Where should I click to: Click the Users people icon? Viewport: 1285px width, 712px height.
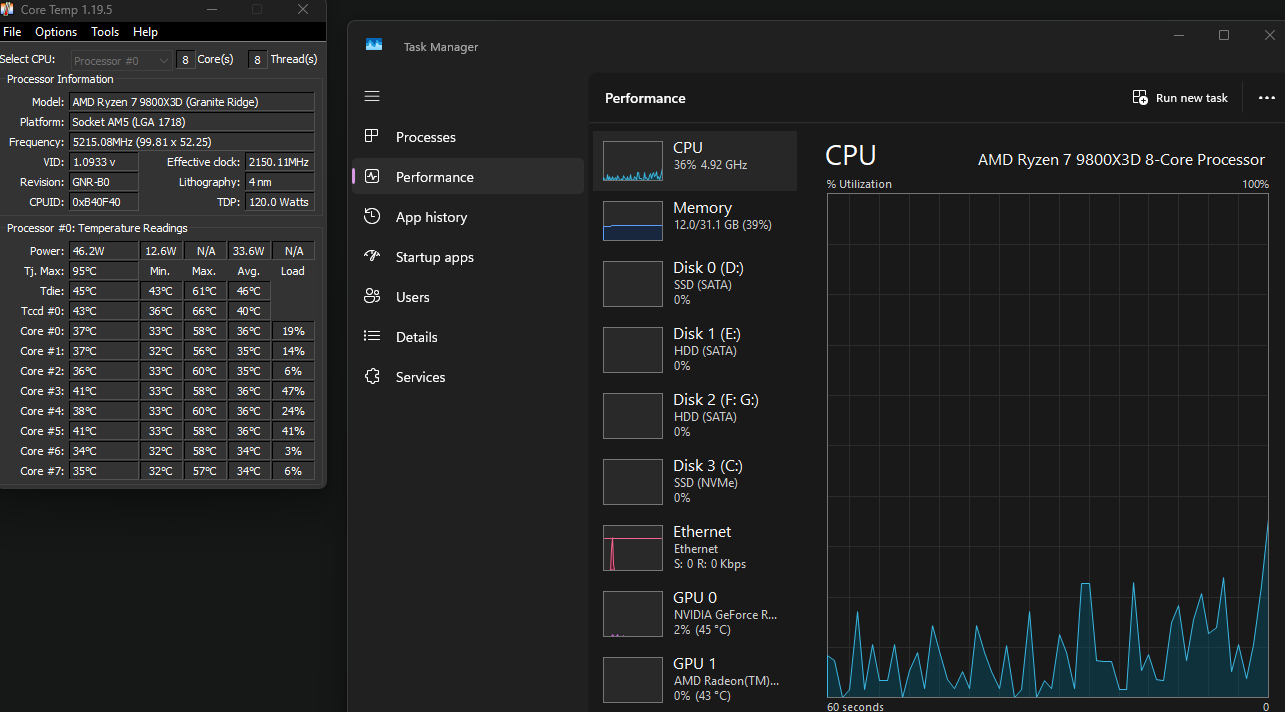372,297
